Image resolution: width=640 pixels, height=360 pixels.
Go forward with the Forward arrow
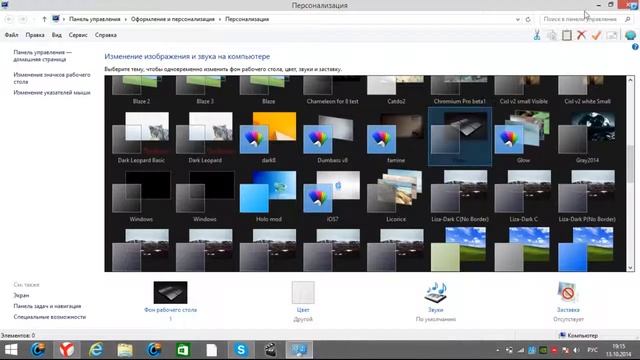point(23,19)
